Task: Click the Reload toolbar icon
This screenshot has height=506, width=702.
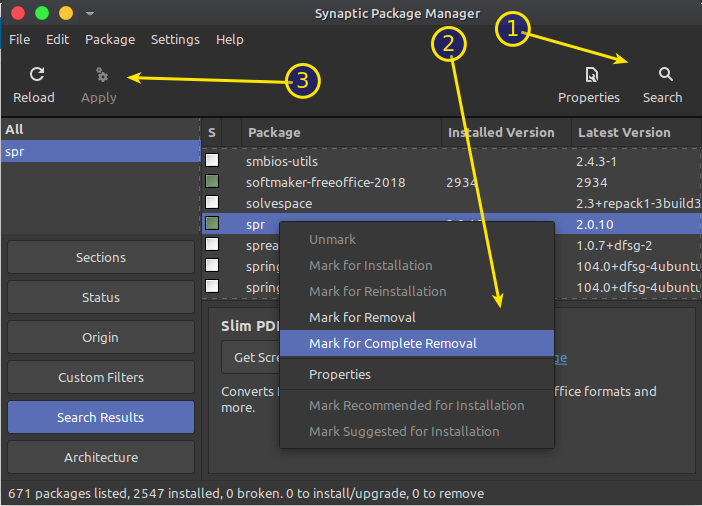Action: coord(37,74)
